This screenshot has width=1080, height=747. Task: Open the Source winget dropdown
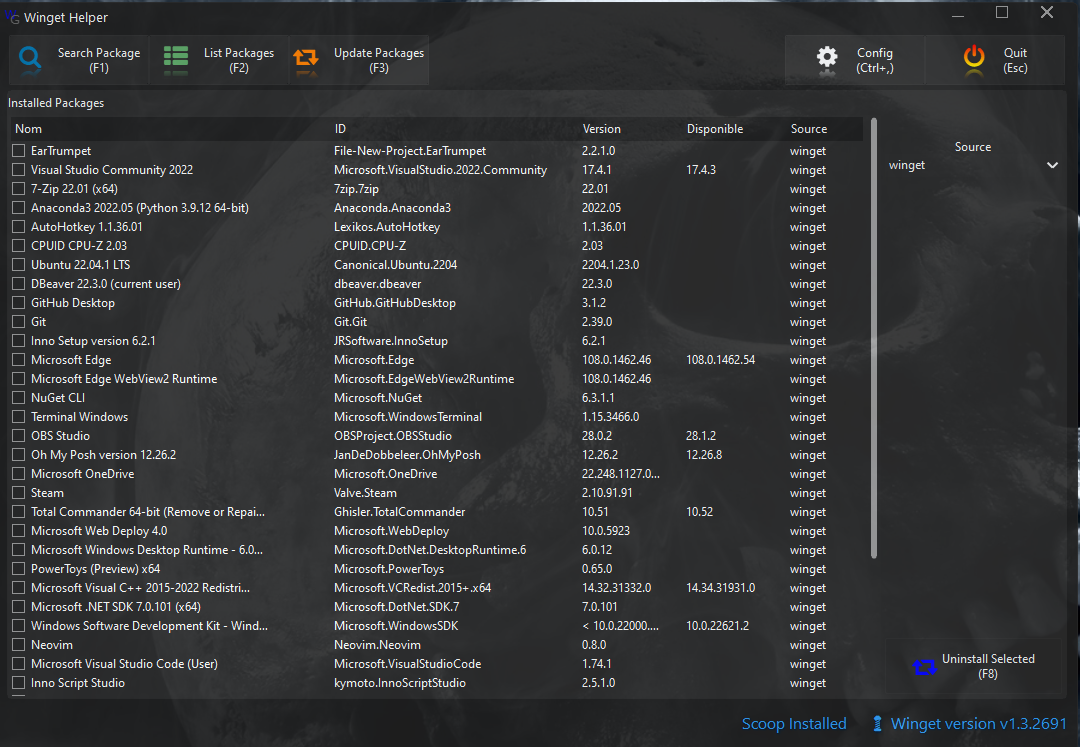click(973, 165)
